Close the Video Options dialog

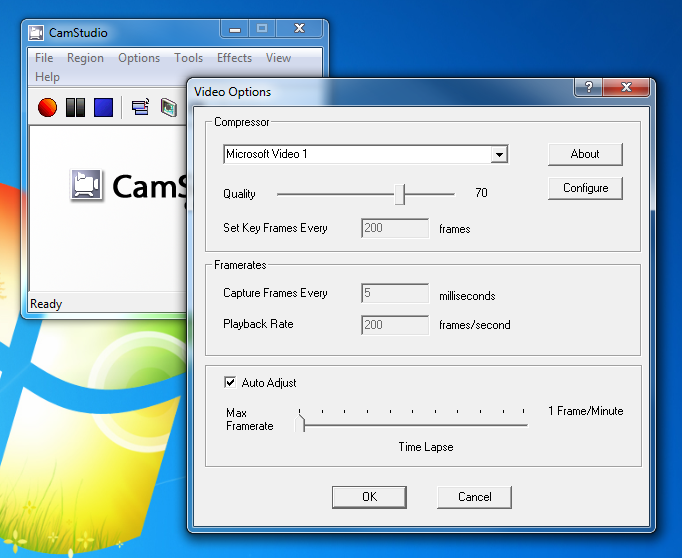(x=629, y=89)
